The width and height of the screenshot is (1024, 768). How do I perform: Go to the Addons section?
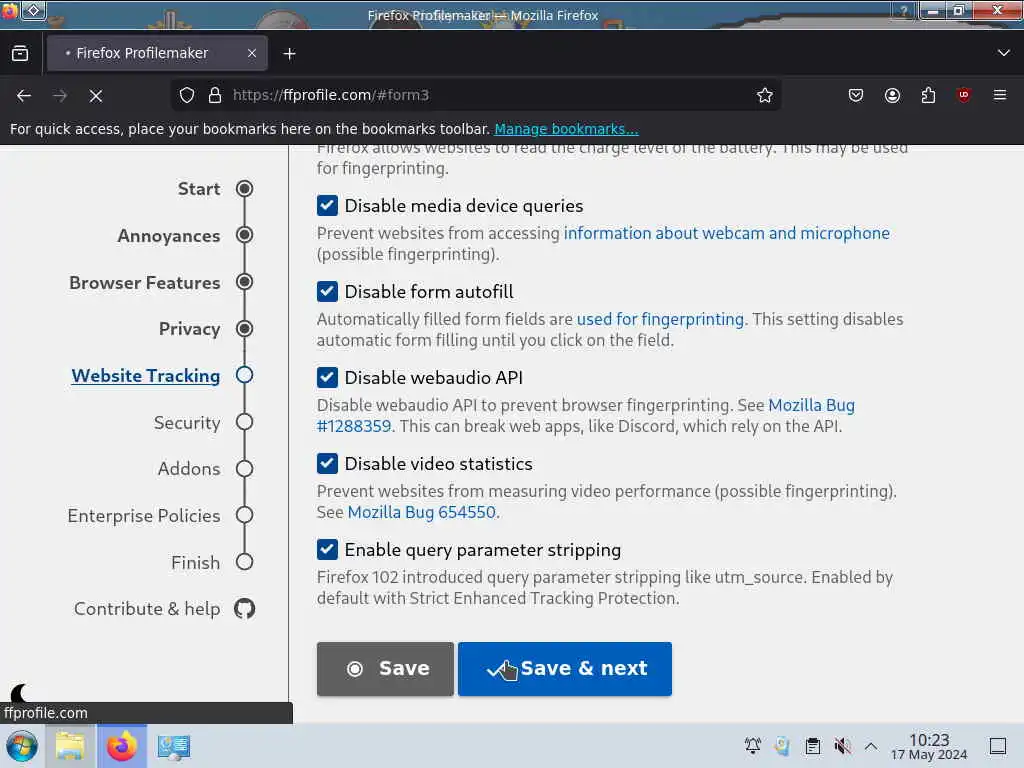189,469
